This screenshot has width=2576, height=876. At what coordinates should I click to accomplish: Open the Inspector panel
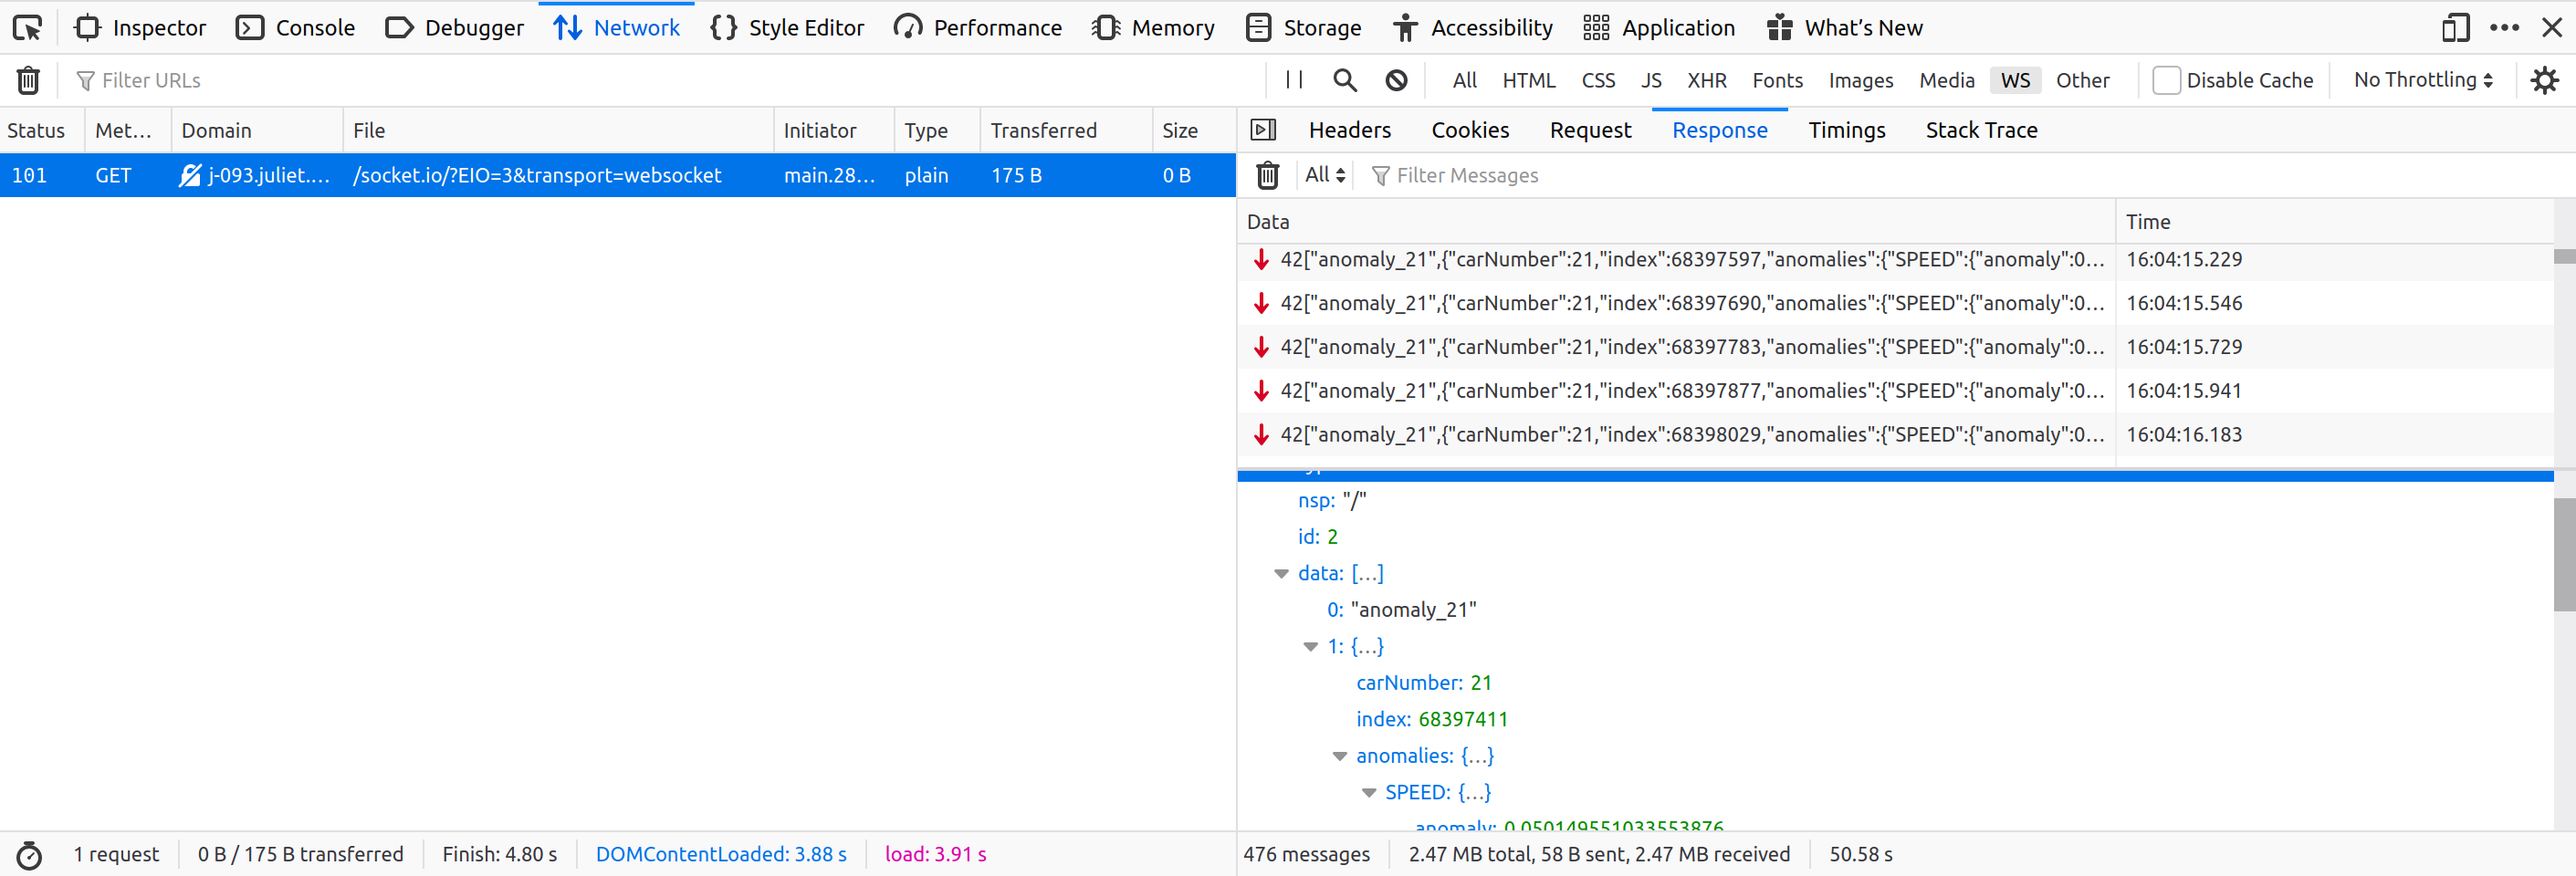[140, 28]
